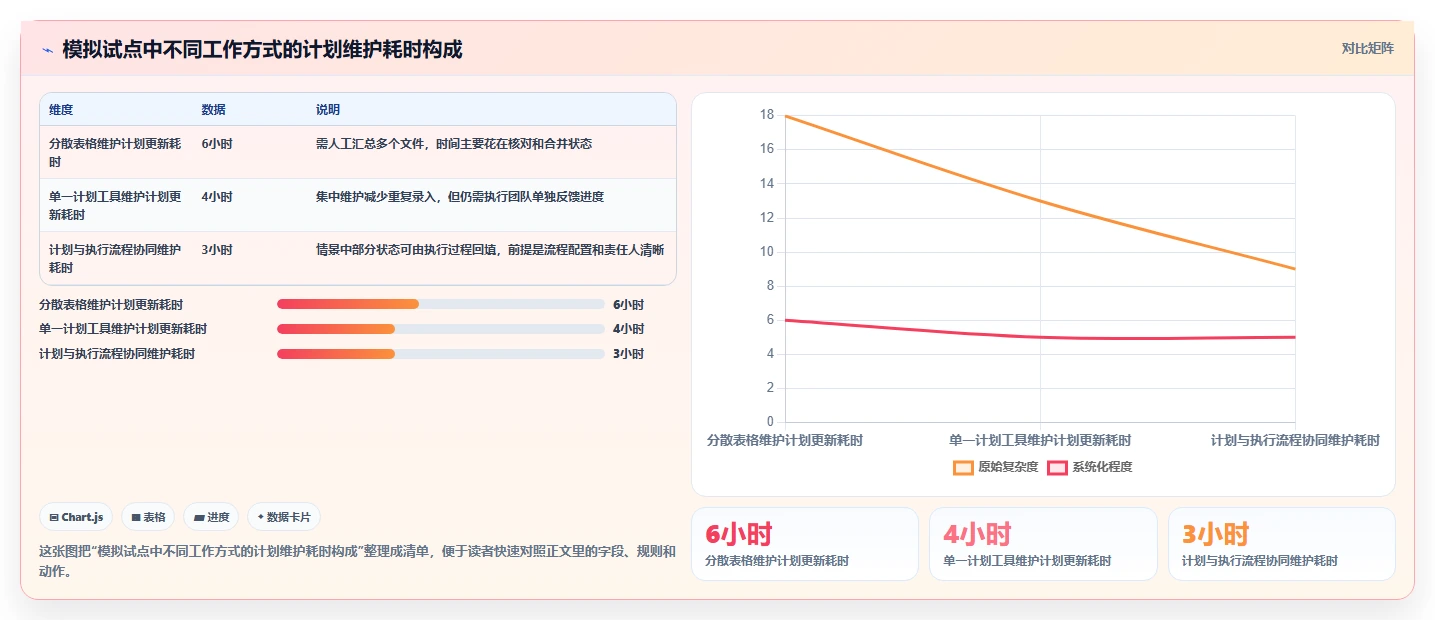Toggle the 原始复杂度 legend entry

(x=995, y=467)
